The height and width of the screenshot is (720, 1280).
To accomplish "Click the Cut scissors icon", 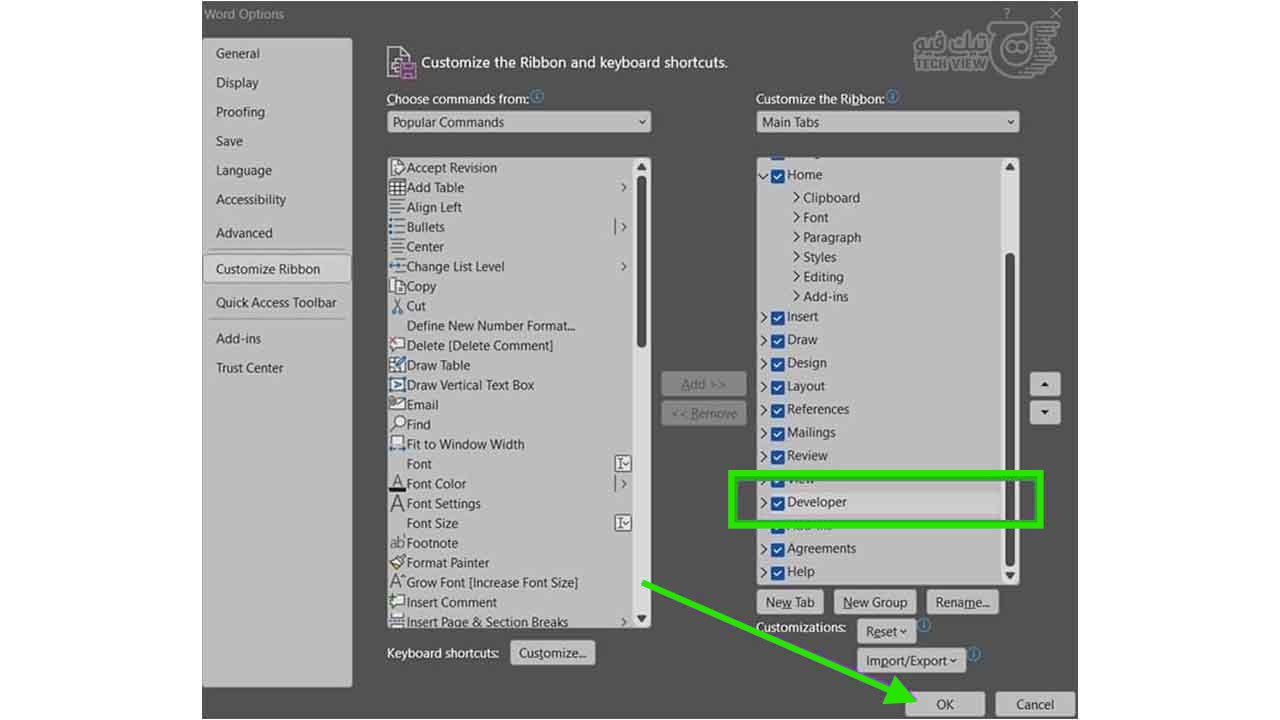I will coord(397,306).
